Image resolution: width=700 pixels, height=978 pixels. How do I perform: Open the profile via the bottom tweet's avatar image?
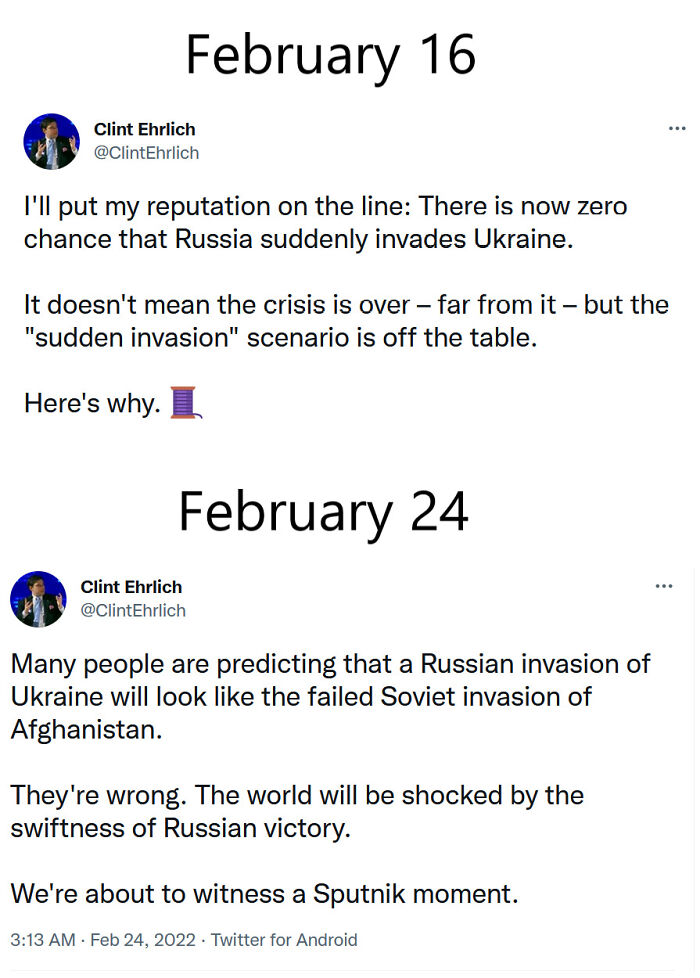38,600
